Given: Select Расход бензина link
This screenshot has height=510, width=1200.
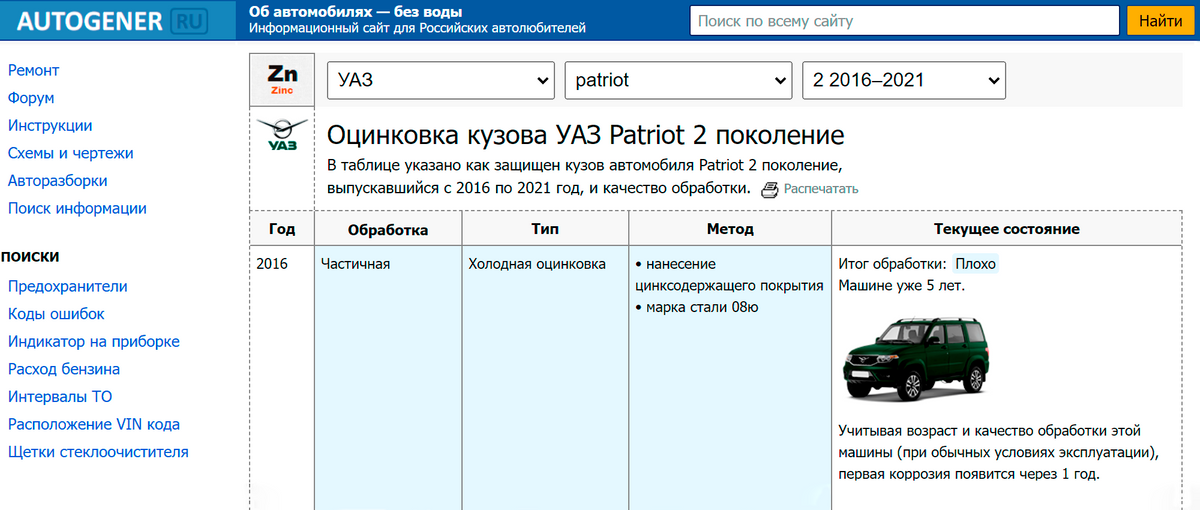Looking at the screenshot, I should pos(64,369).
